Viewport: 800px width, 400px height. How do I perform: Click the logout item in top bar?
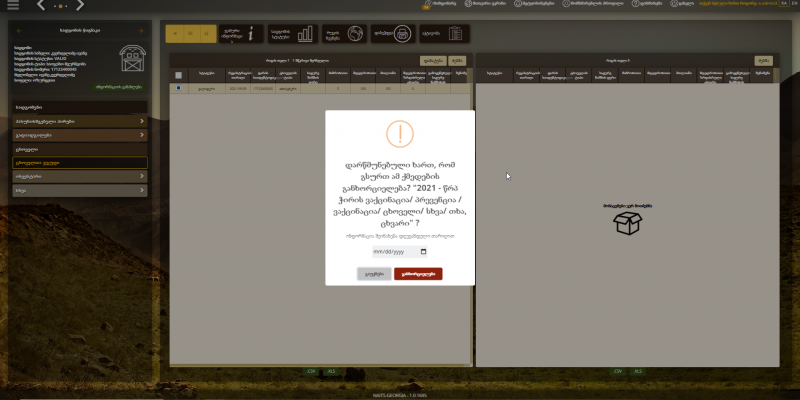point(682,3)
